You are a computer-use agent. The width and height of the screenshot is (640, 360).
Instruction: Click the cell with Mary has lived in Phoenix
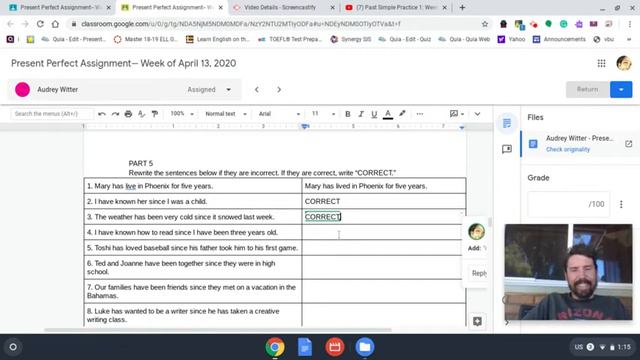(x=384, y=186)
